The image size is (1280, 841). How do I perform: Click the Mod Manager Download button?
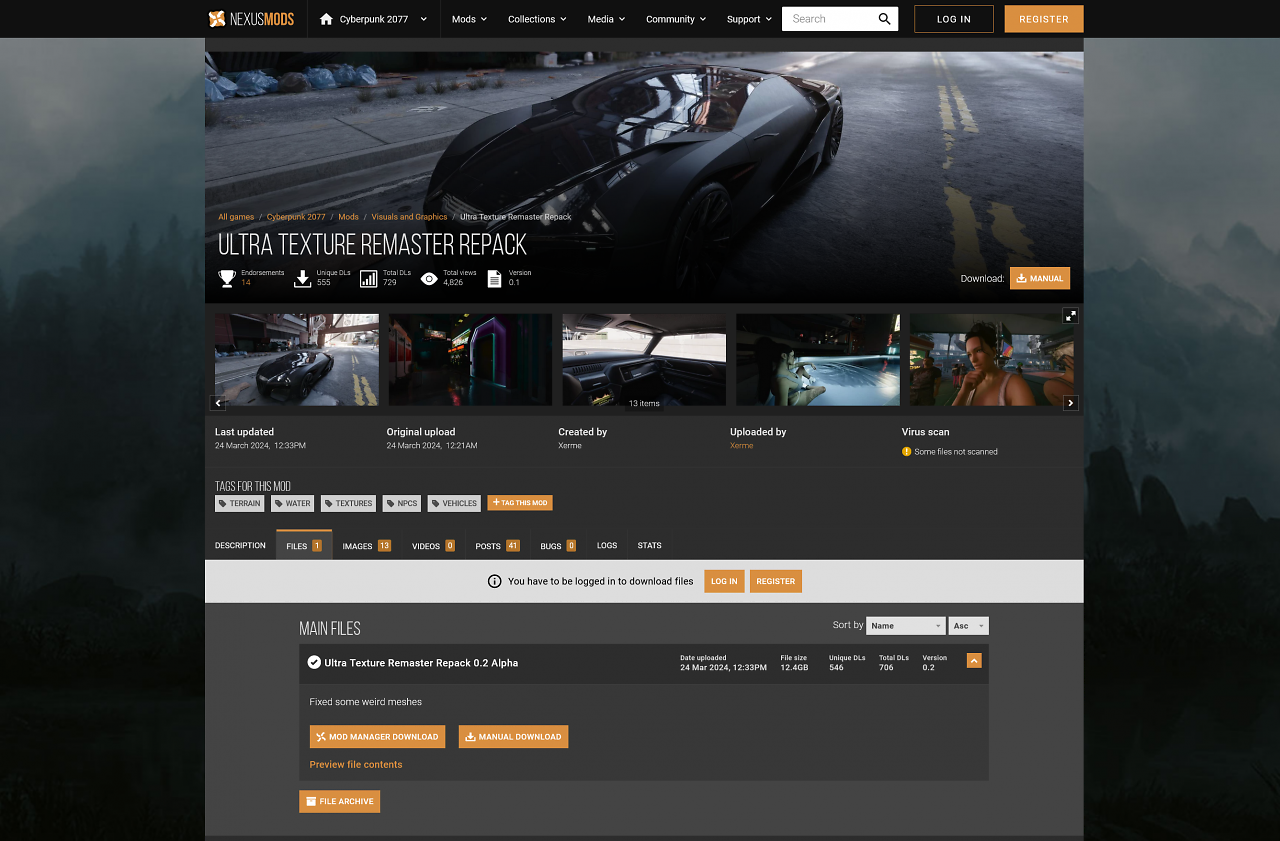[x=377, y=737]
